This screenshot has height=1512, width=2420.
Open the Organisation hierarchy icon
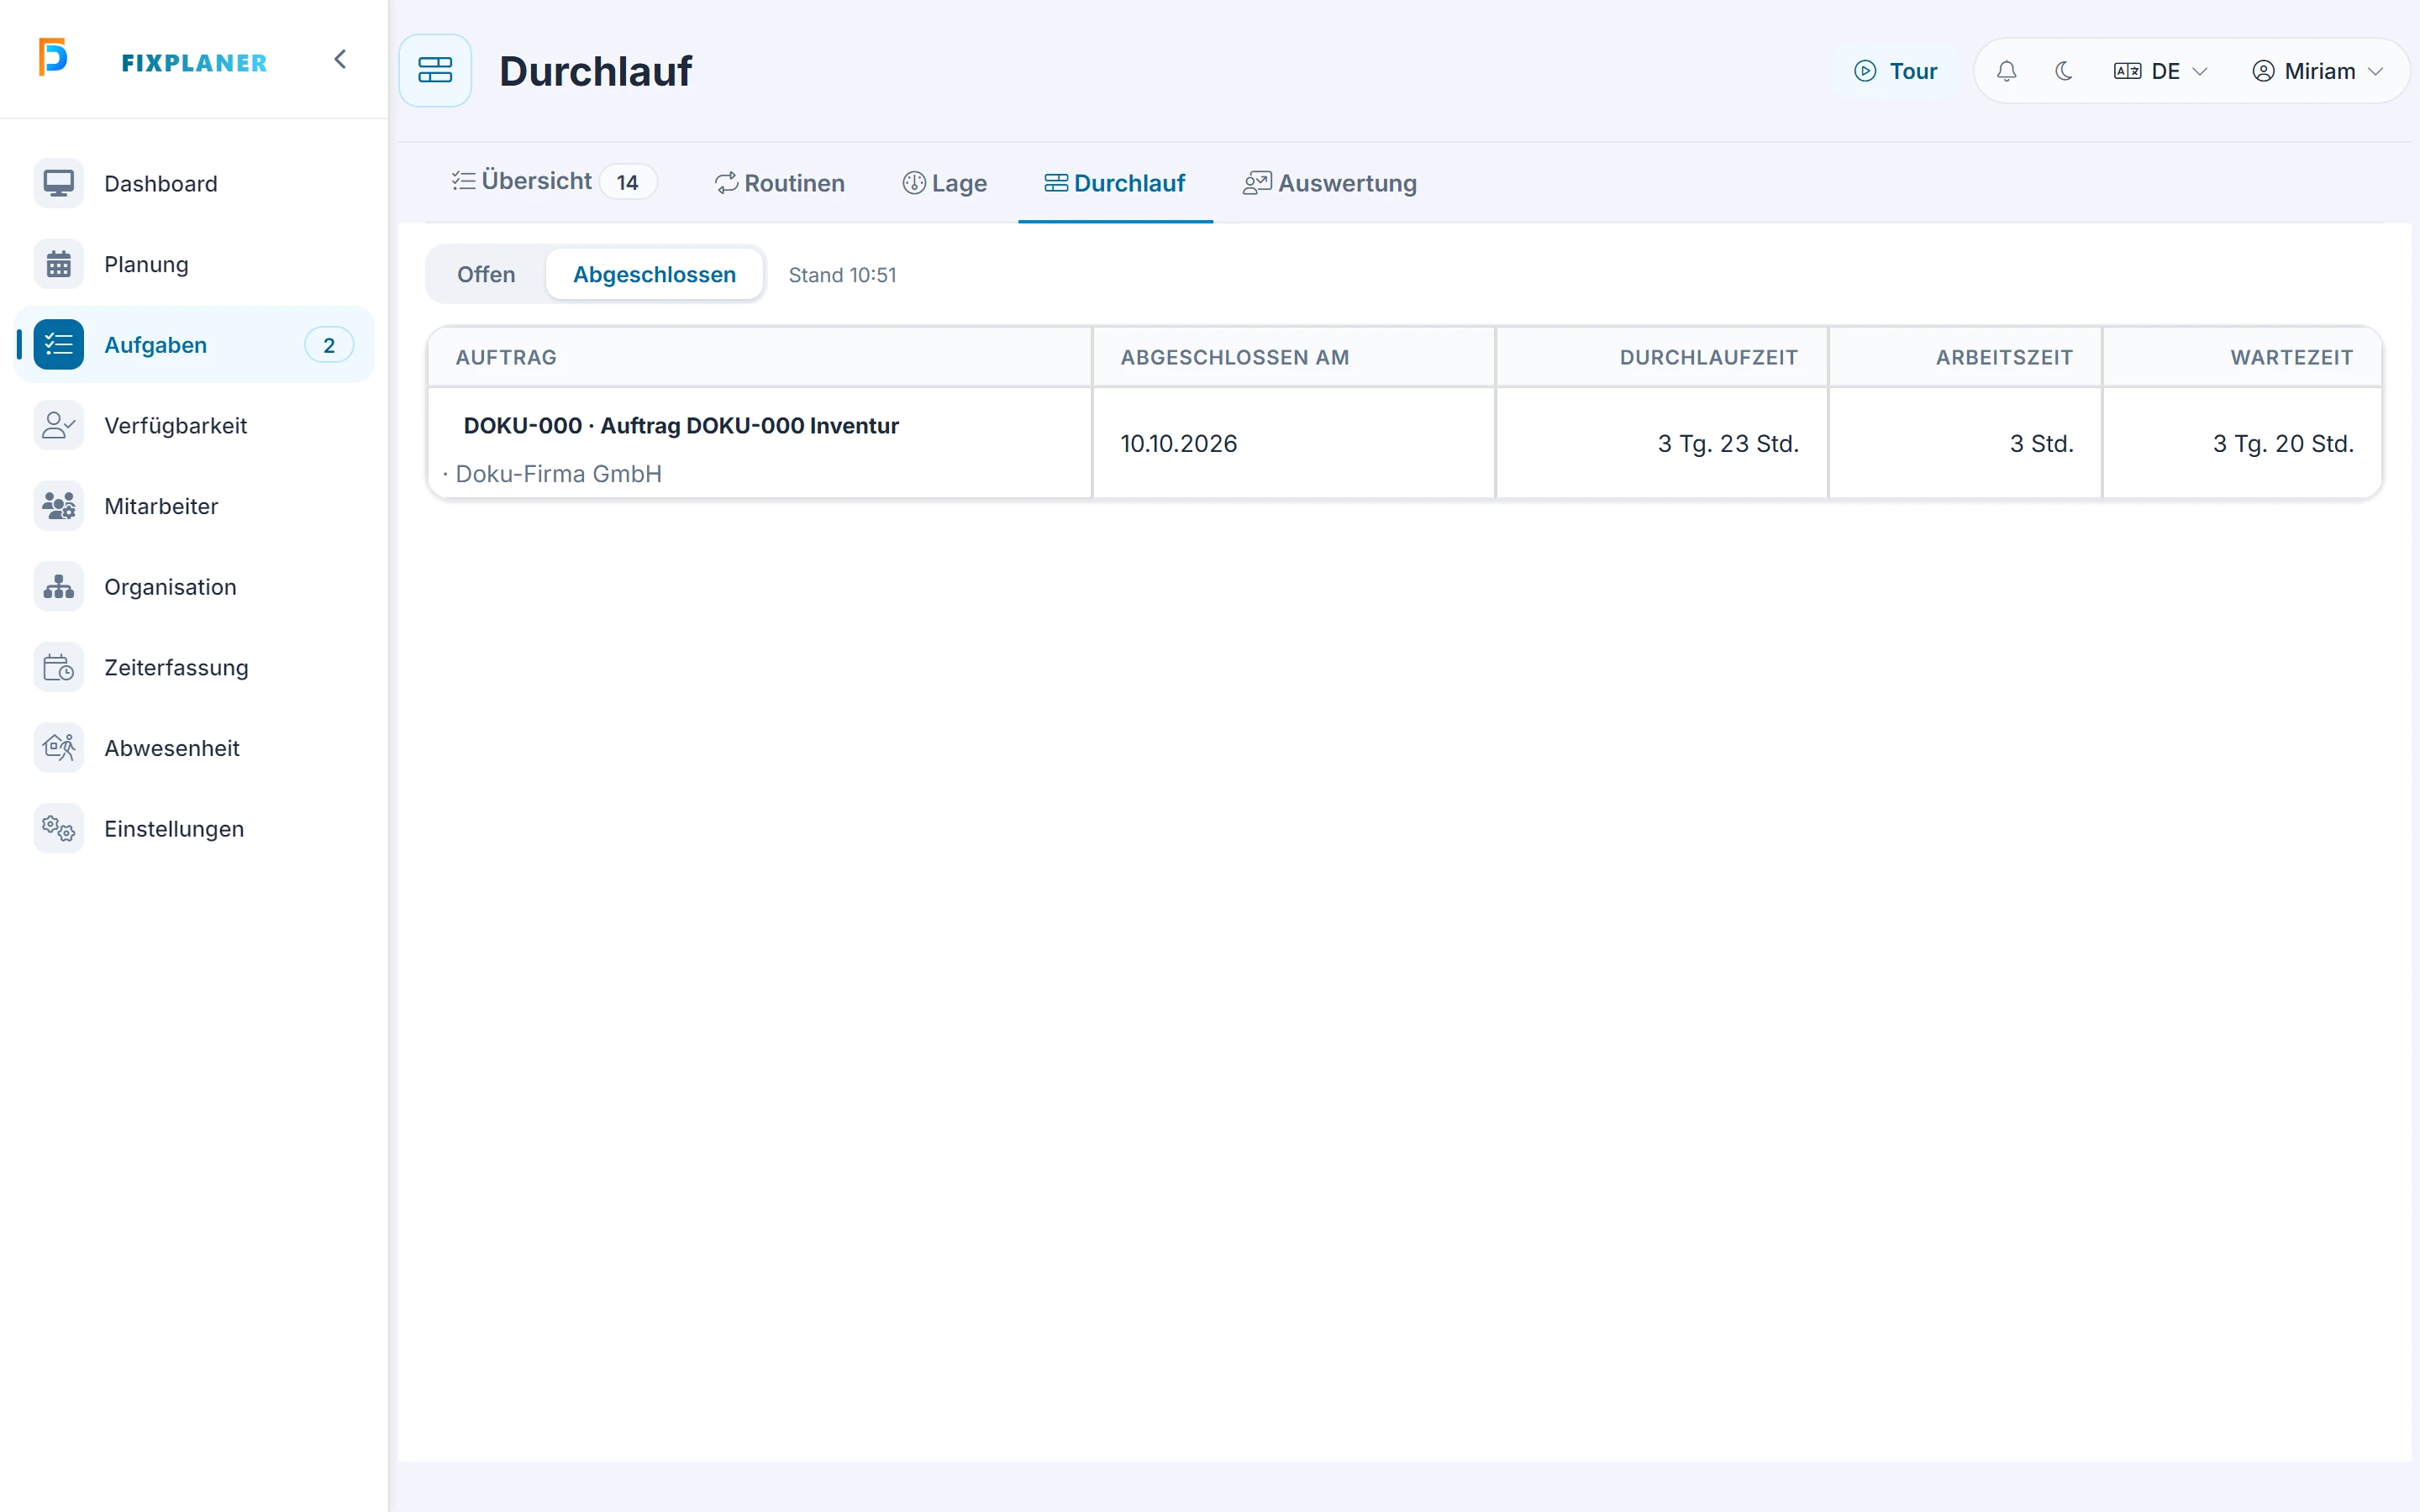click(59, 587)
